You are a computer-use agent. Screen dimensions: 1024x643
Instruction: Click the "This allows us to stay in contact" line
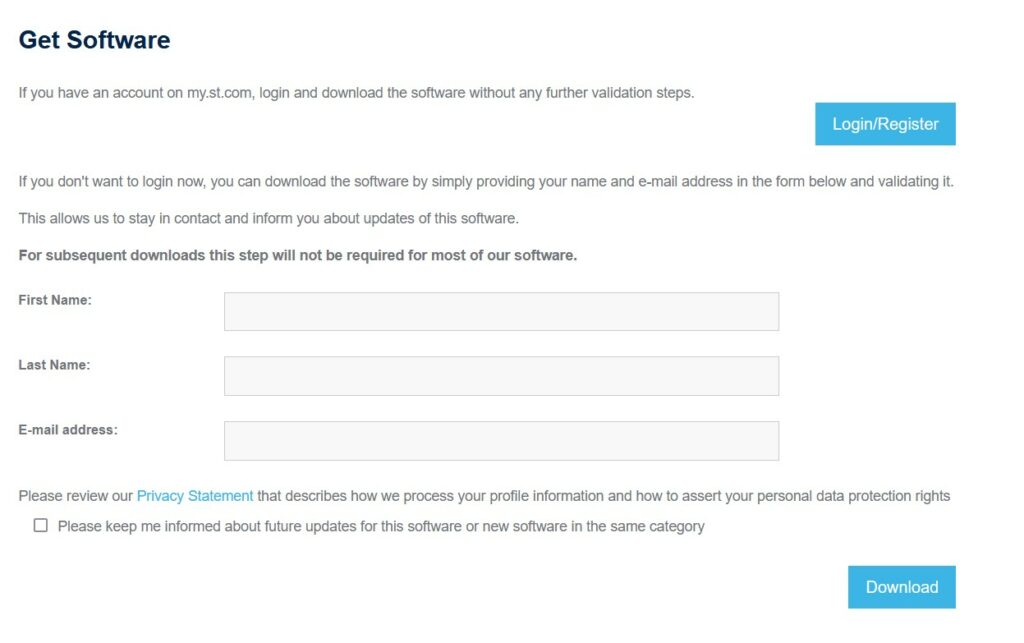point(268,218)
